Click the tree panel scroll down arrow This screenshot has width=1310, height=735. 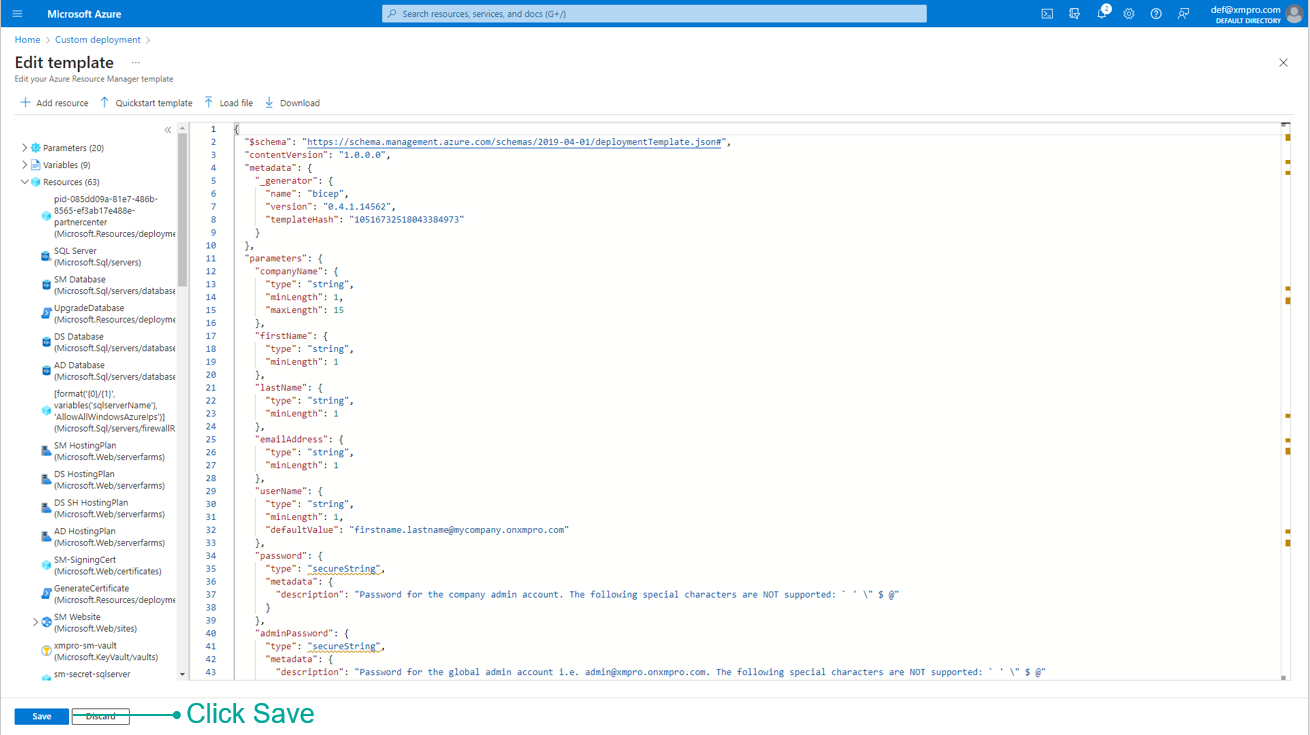182,675
